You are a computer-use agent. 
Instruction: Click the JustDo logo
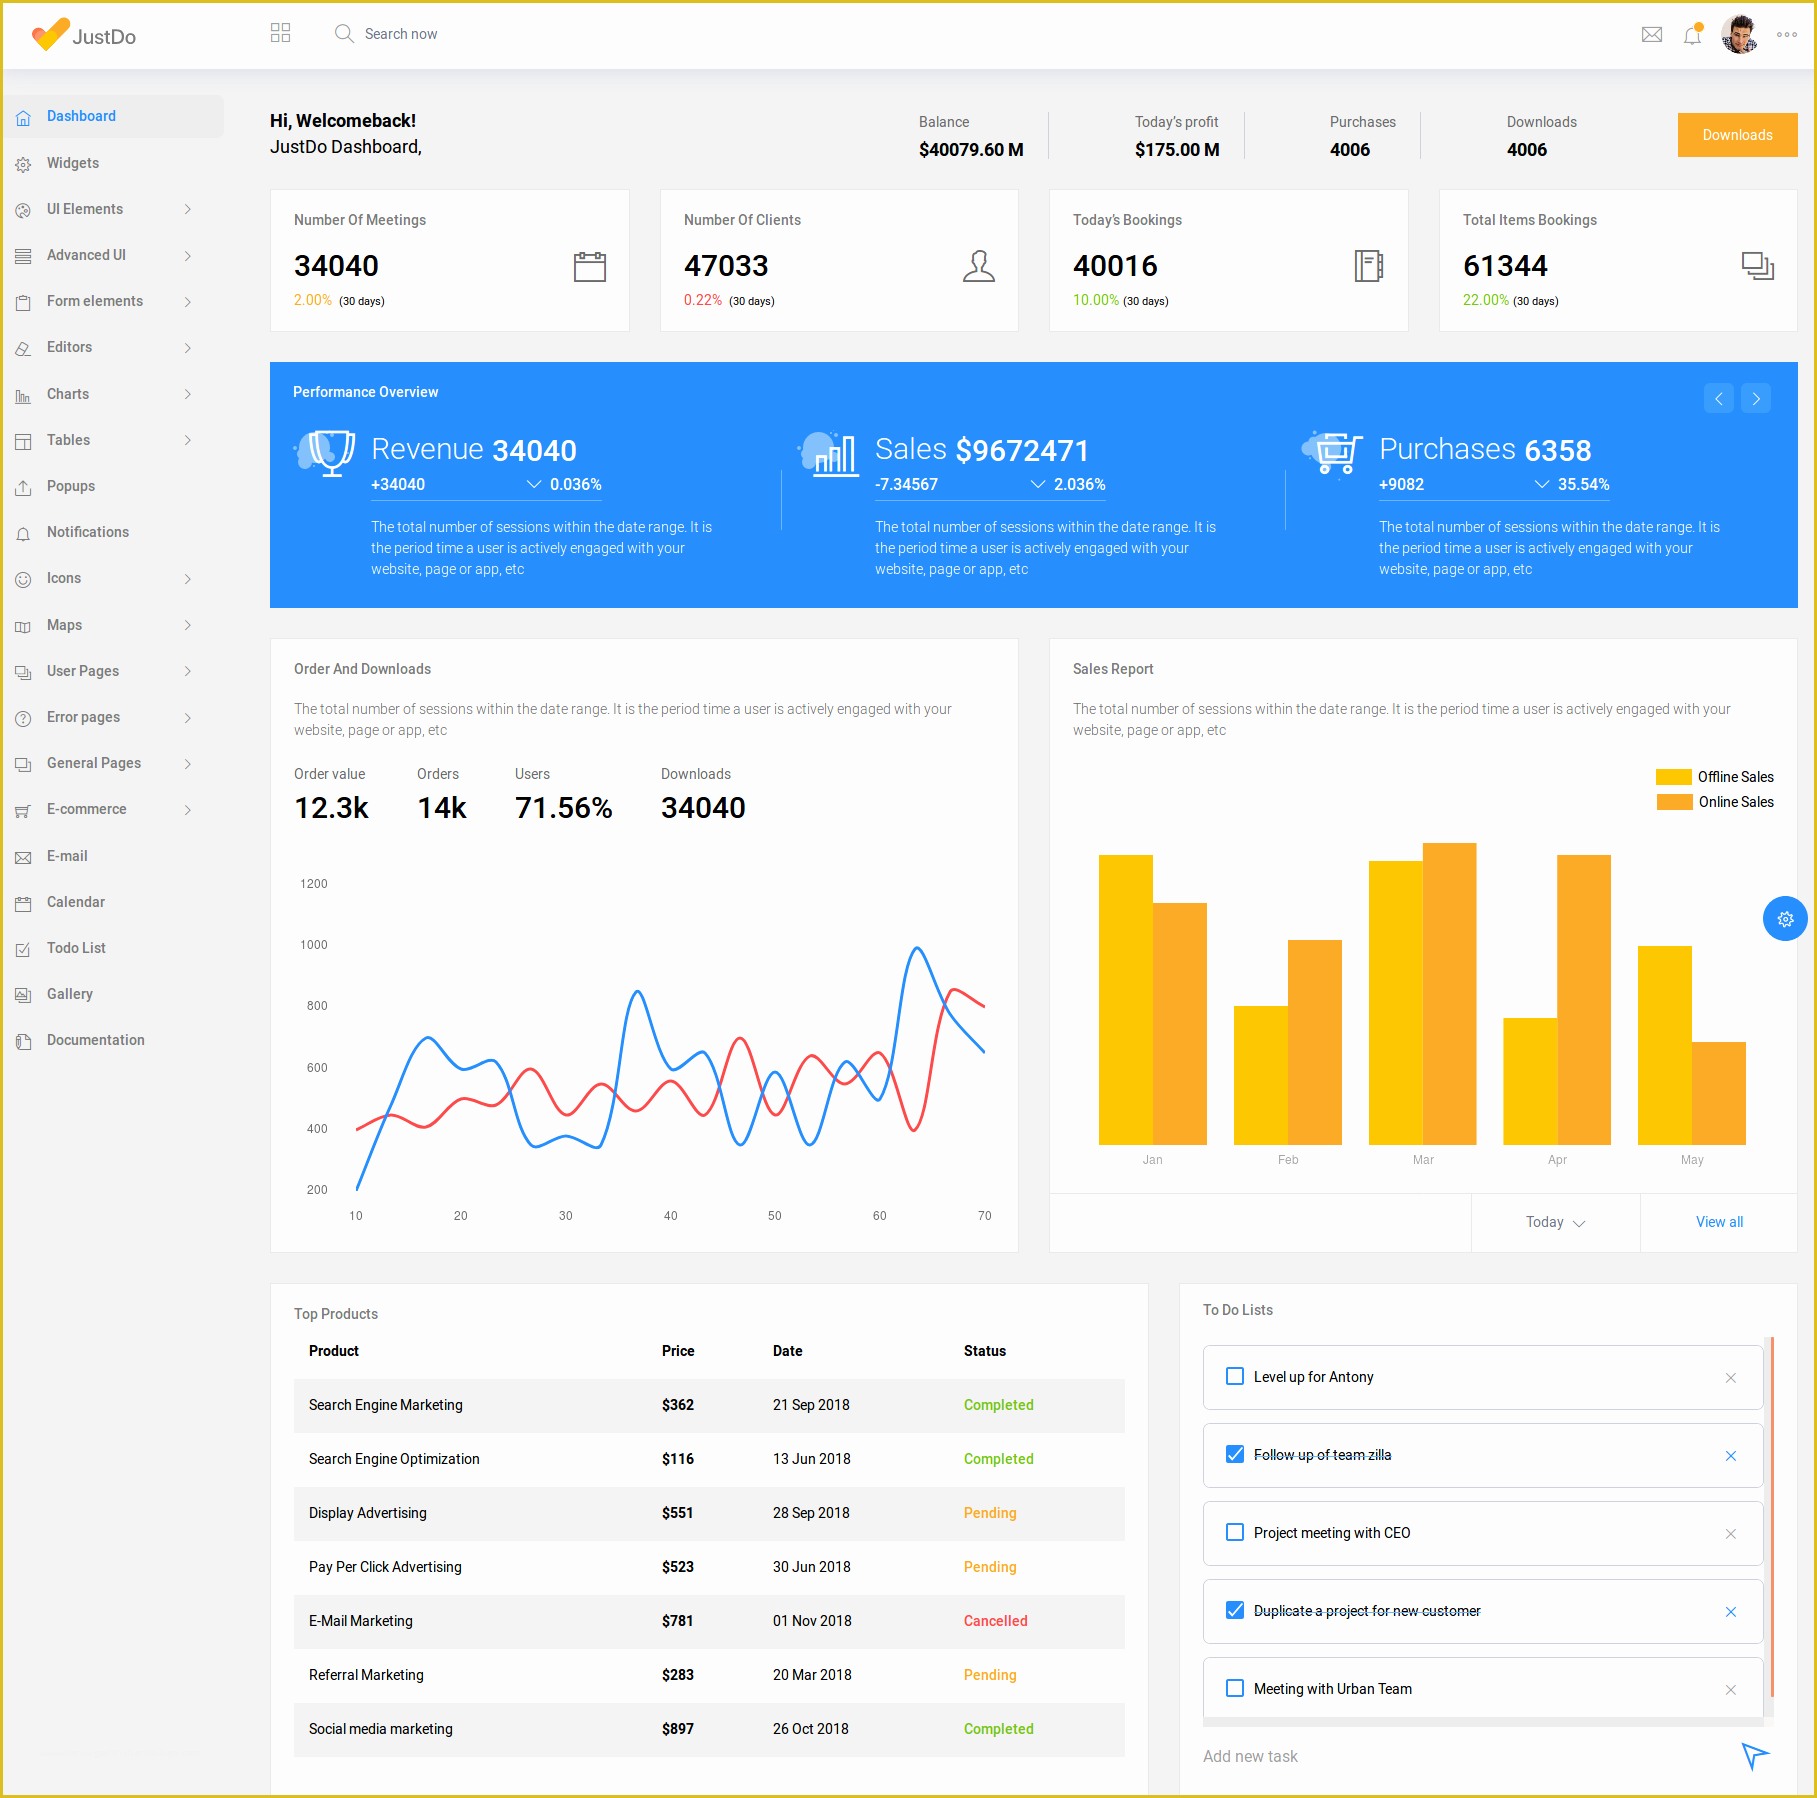click(x=84, y=35)
